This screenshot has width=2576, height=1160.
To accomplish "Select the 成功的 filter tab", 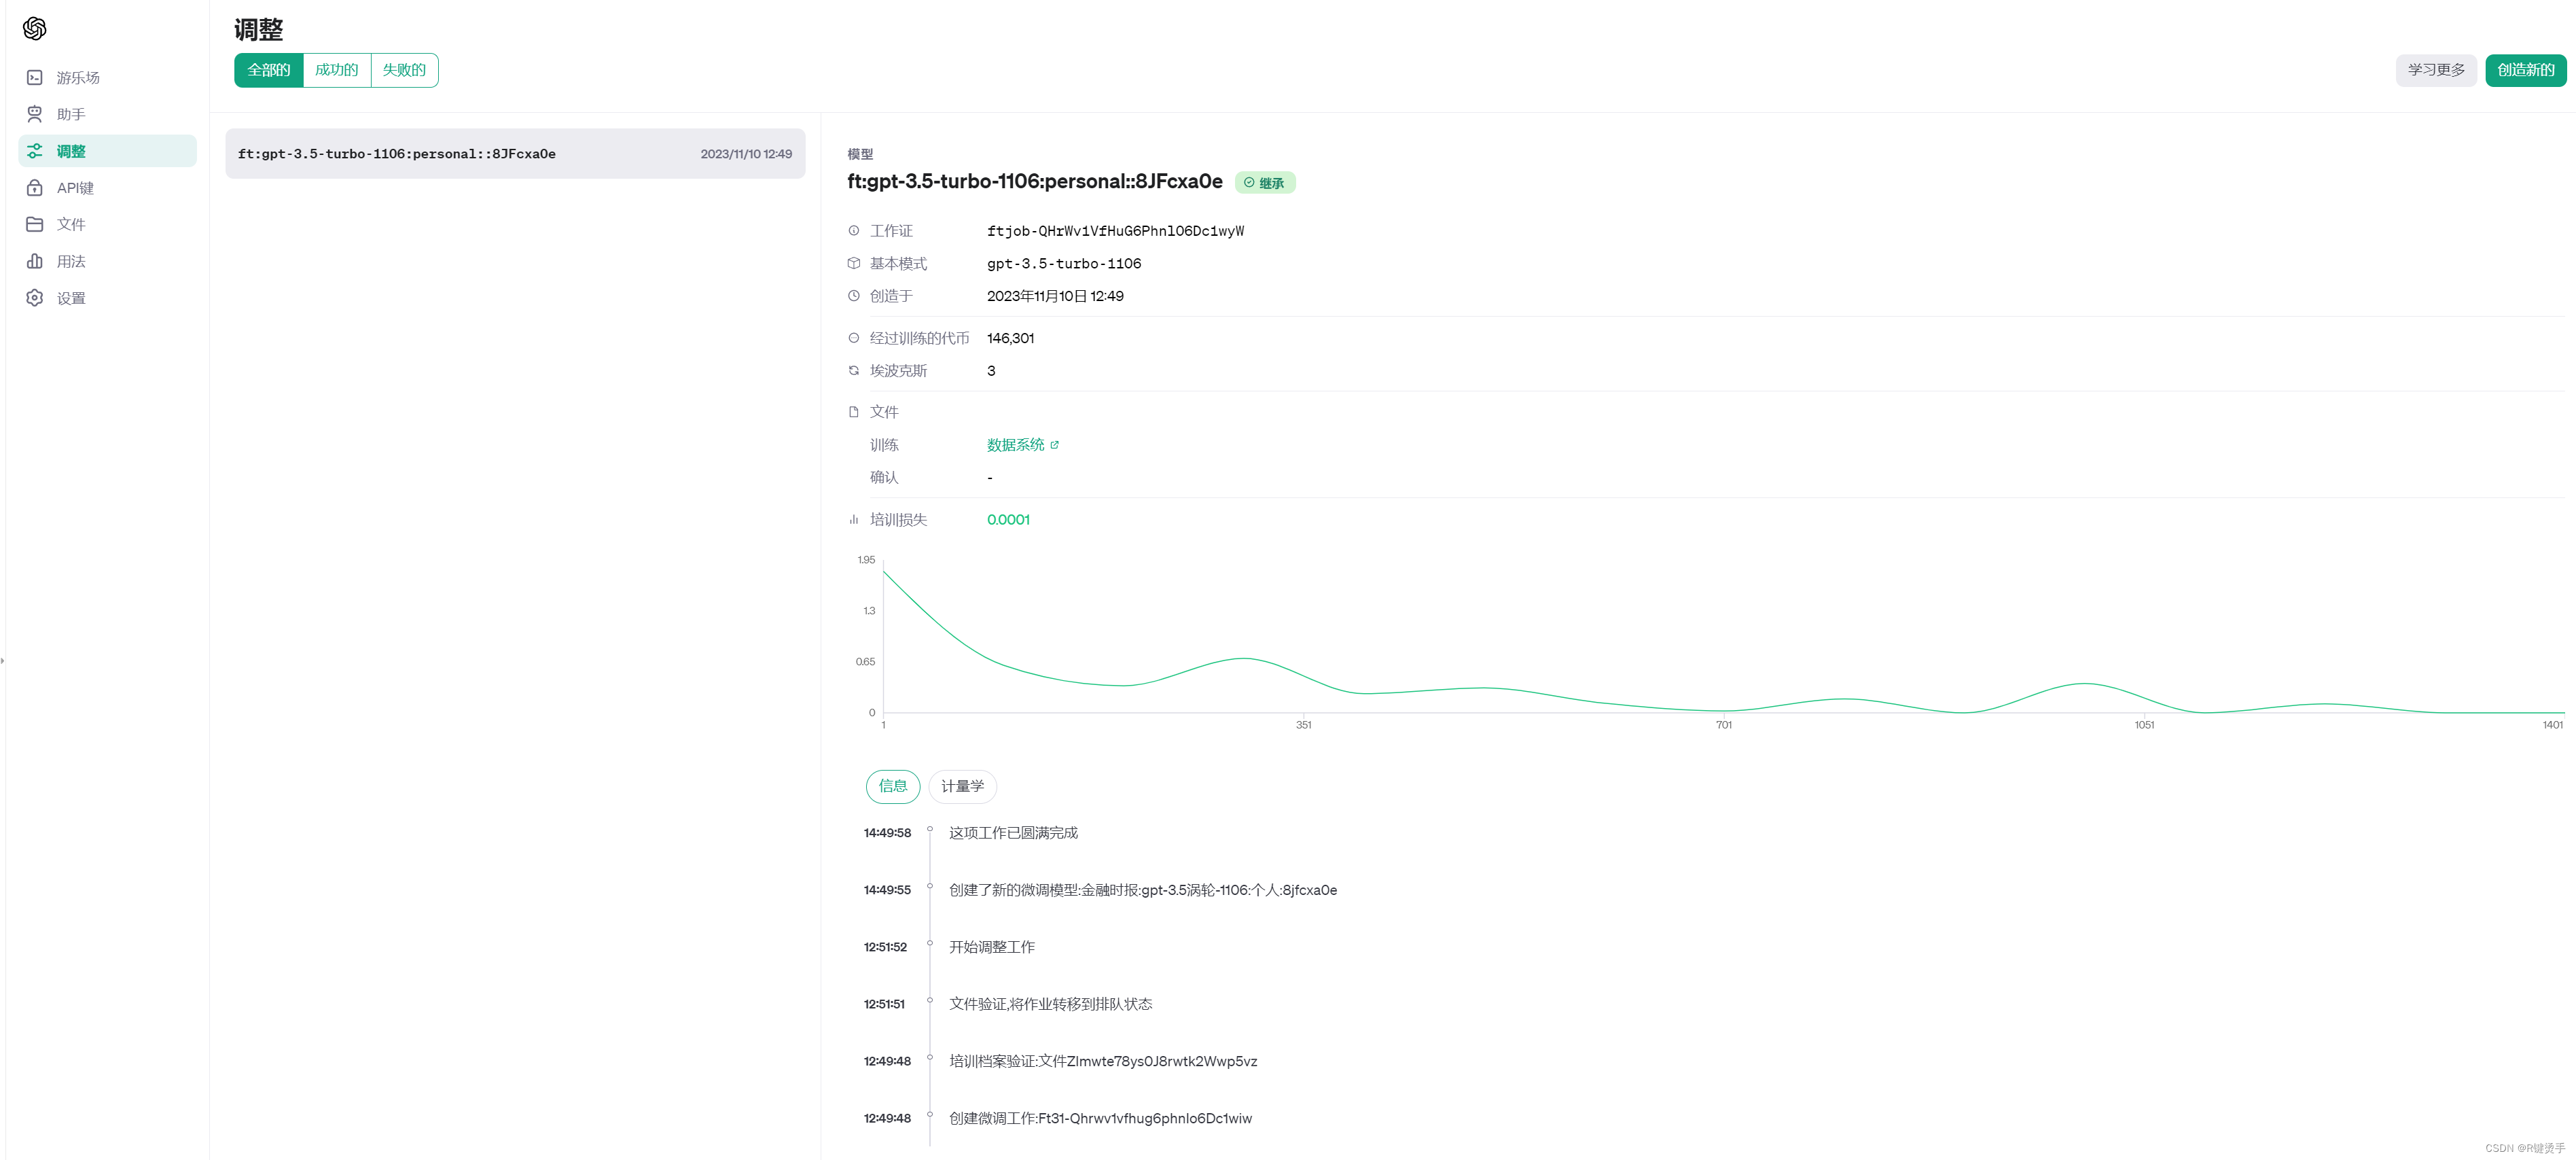I will 337,70.
